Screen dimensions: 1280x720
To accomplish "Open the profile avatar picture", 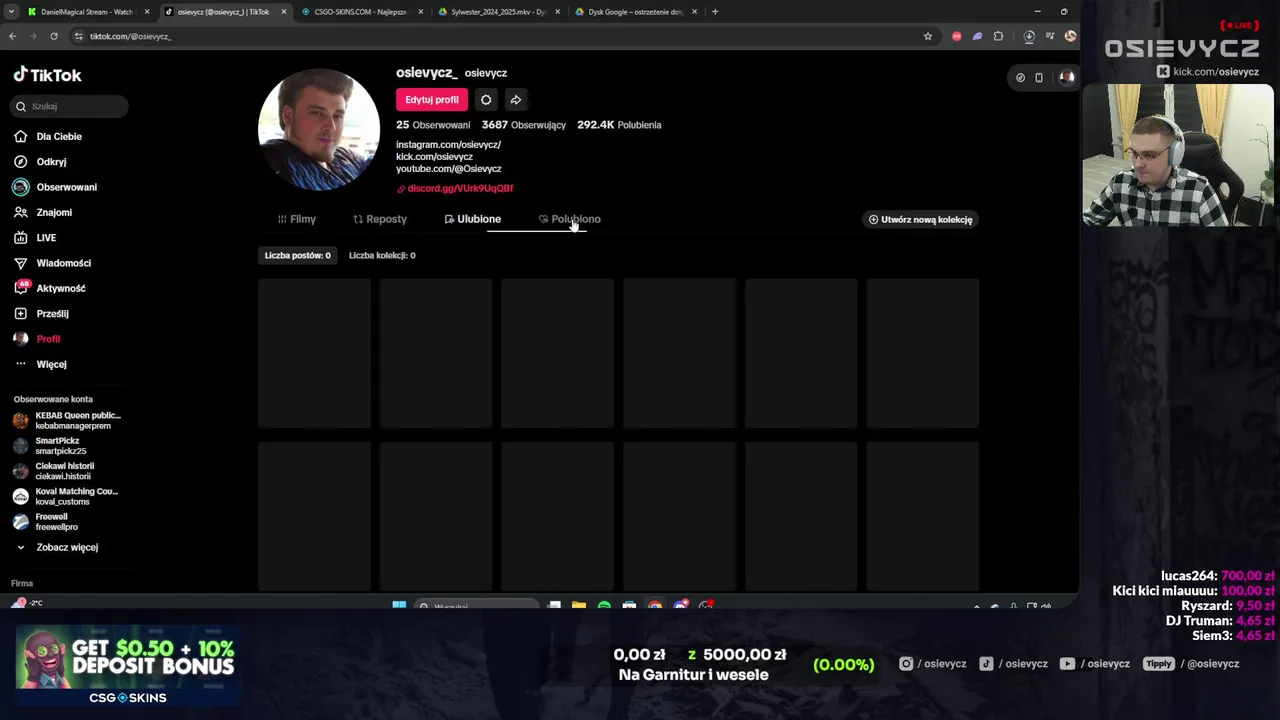I will [319, 129].
